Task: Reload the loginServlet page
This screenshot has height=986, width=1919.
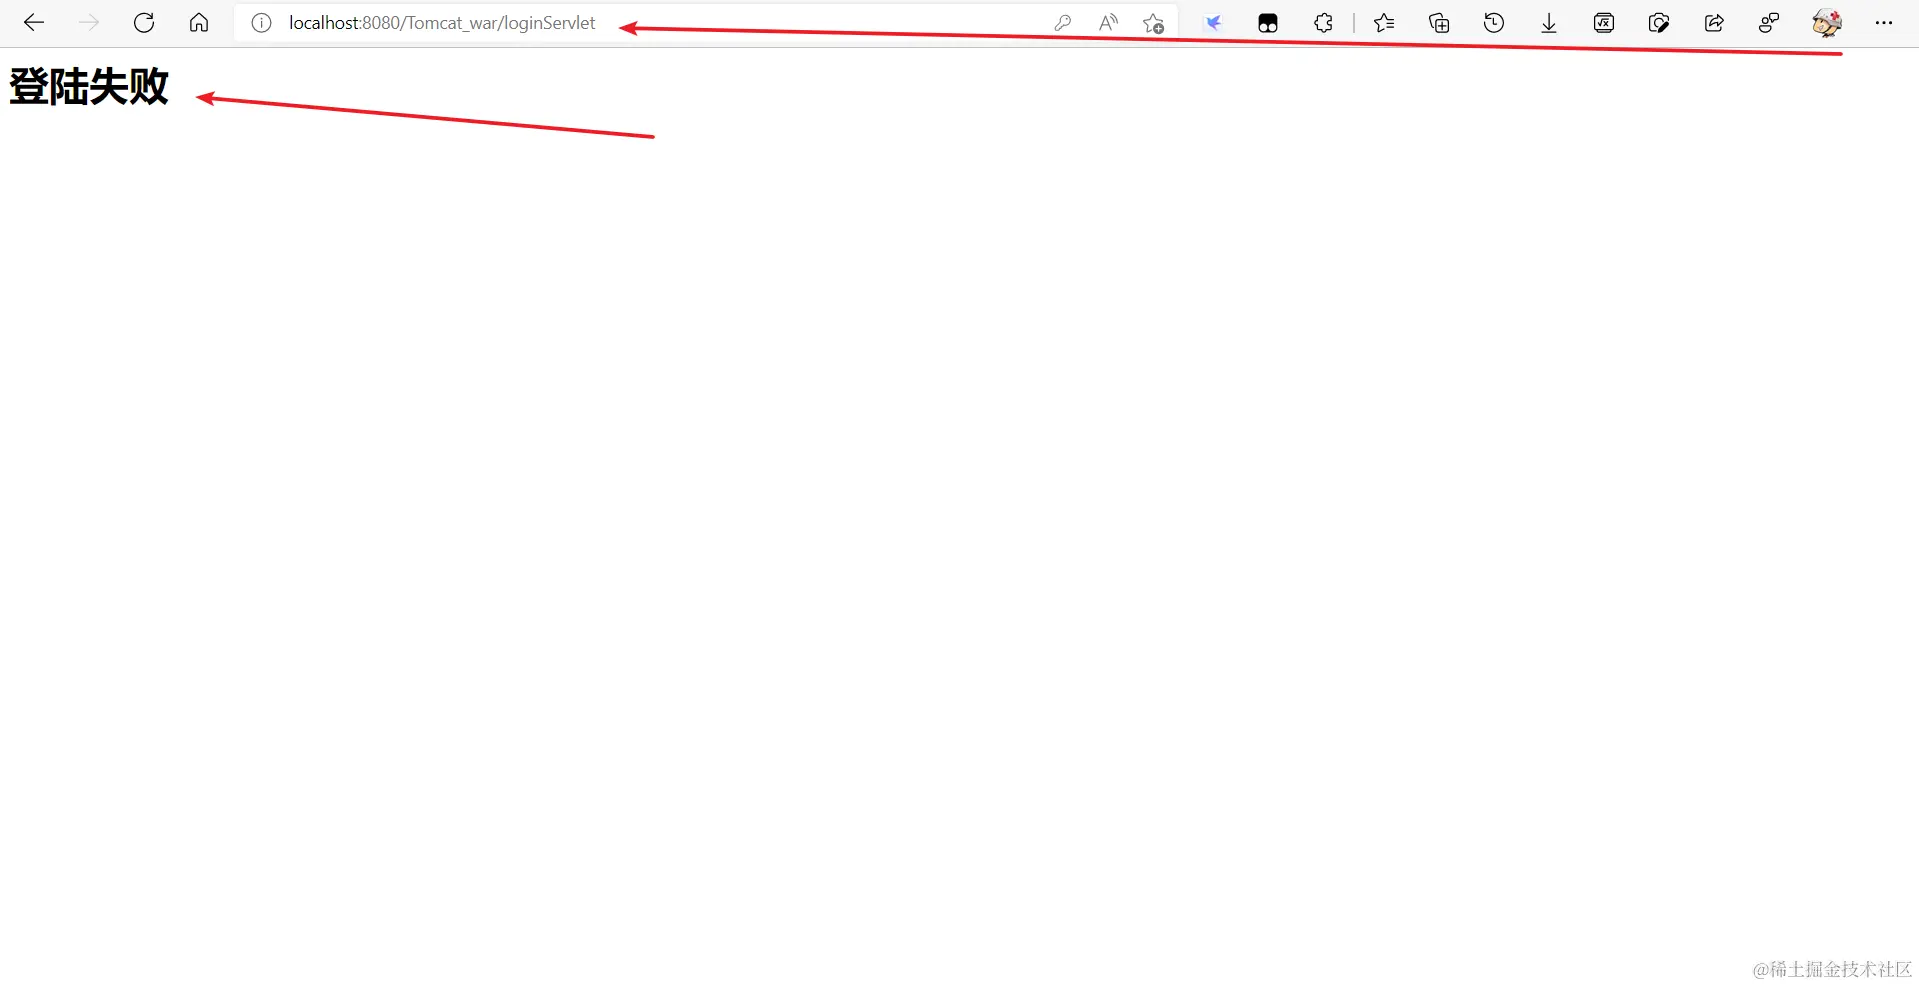Action: pyautogui.click(x=144, y=23)
